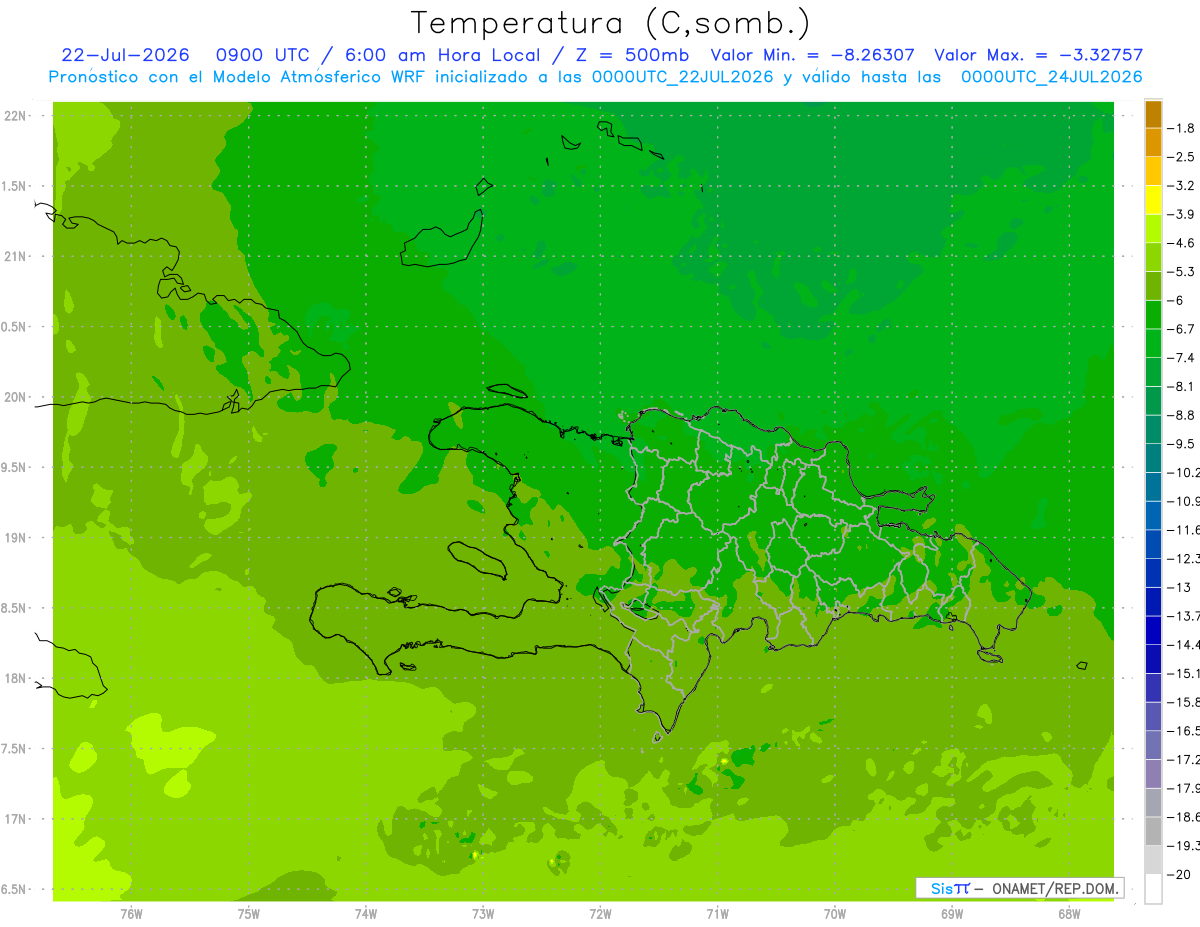The image size is (1200, 927).
Task: Click the "Valor Max. = -3.32757" readout
Action: coord(1038,55)
